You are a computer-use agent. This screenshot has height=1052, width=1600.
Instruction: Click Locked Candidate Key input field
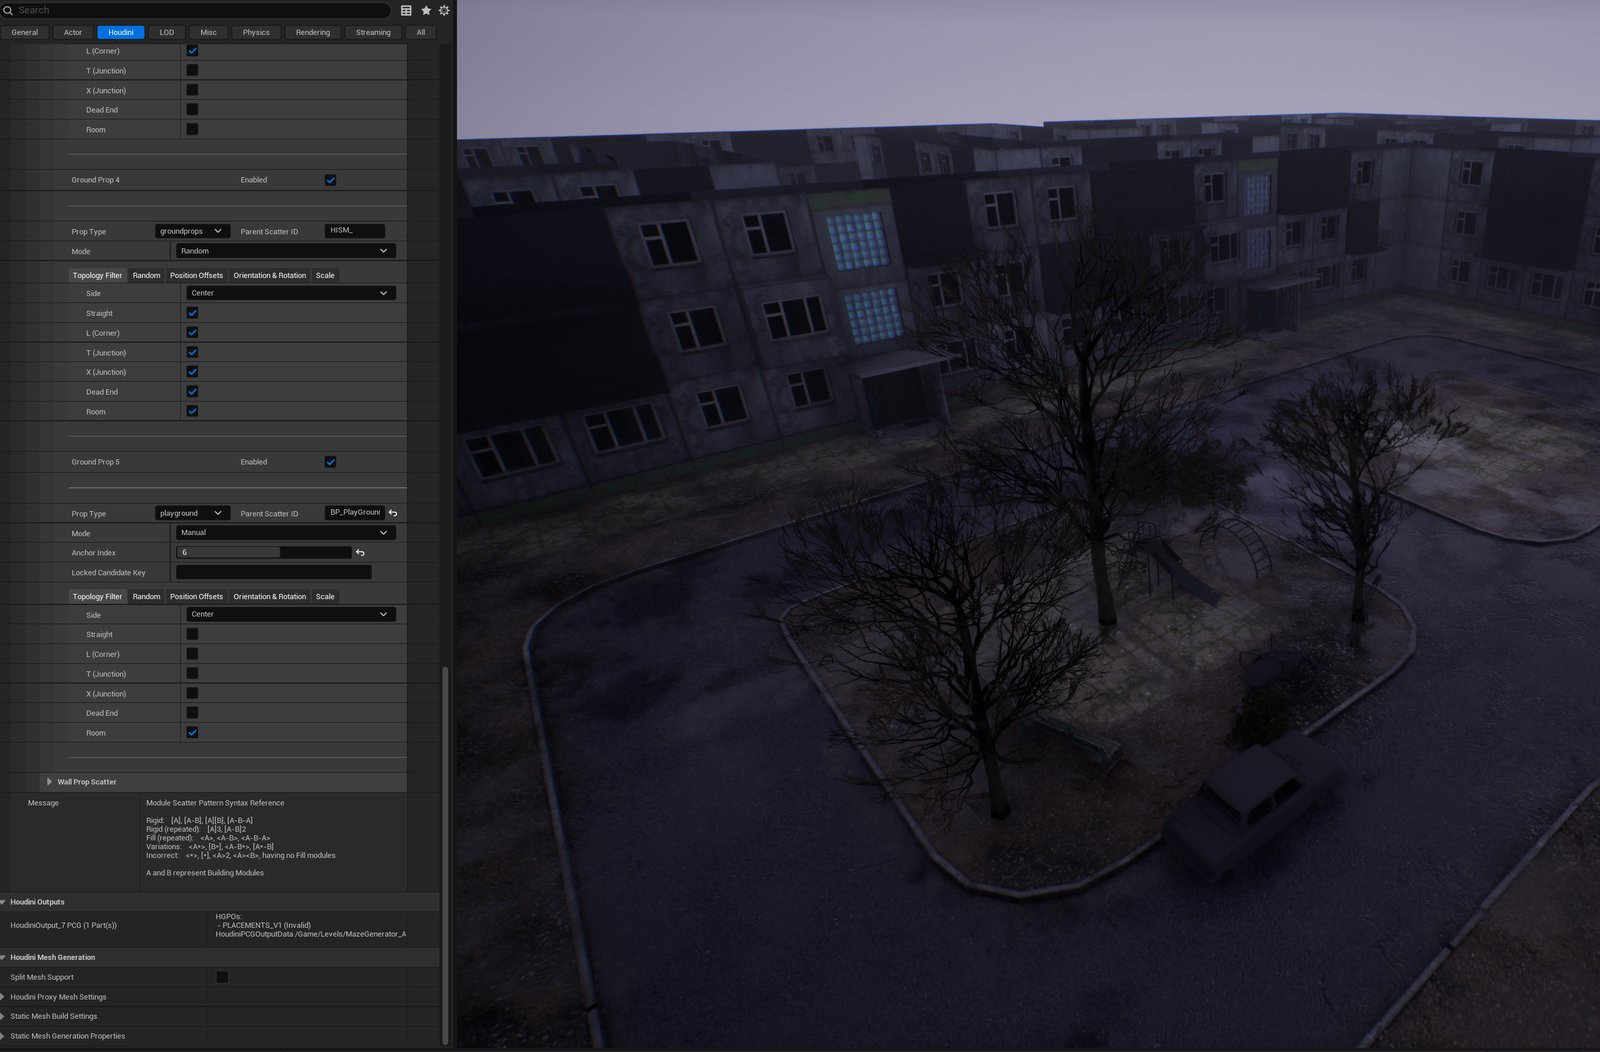pyautogui.click(x=274, y=572)
